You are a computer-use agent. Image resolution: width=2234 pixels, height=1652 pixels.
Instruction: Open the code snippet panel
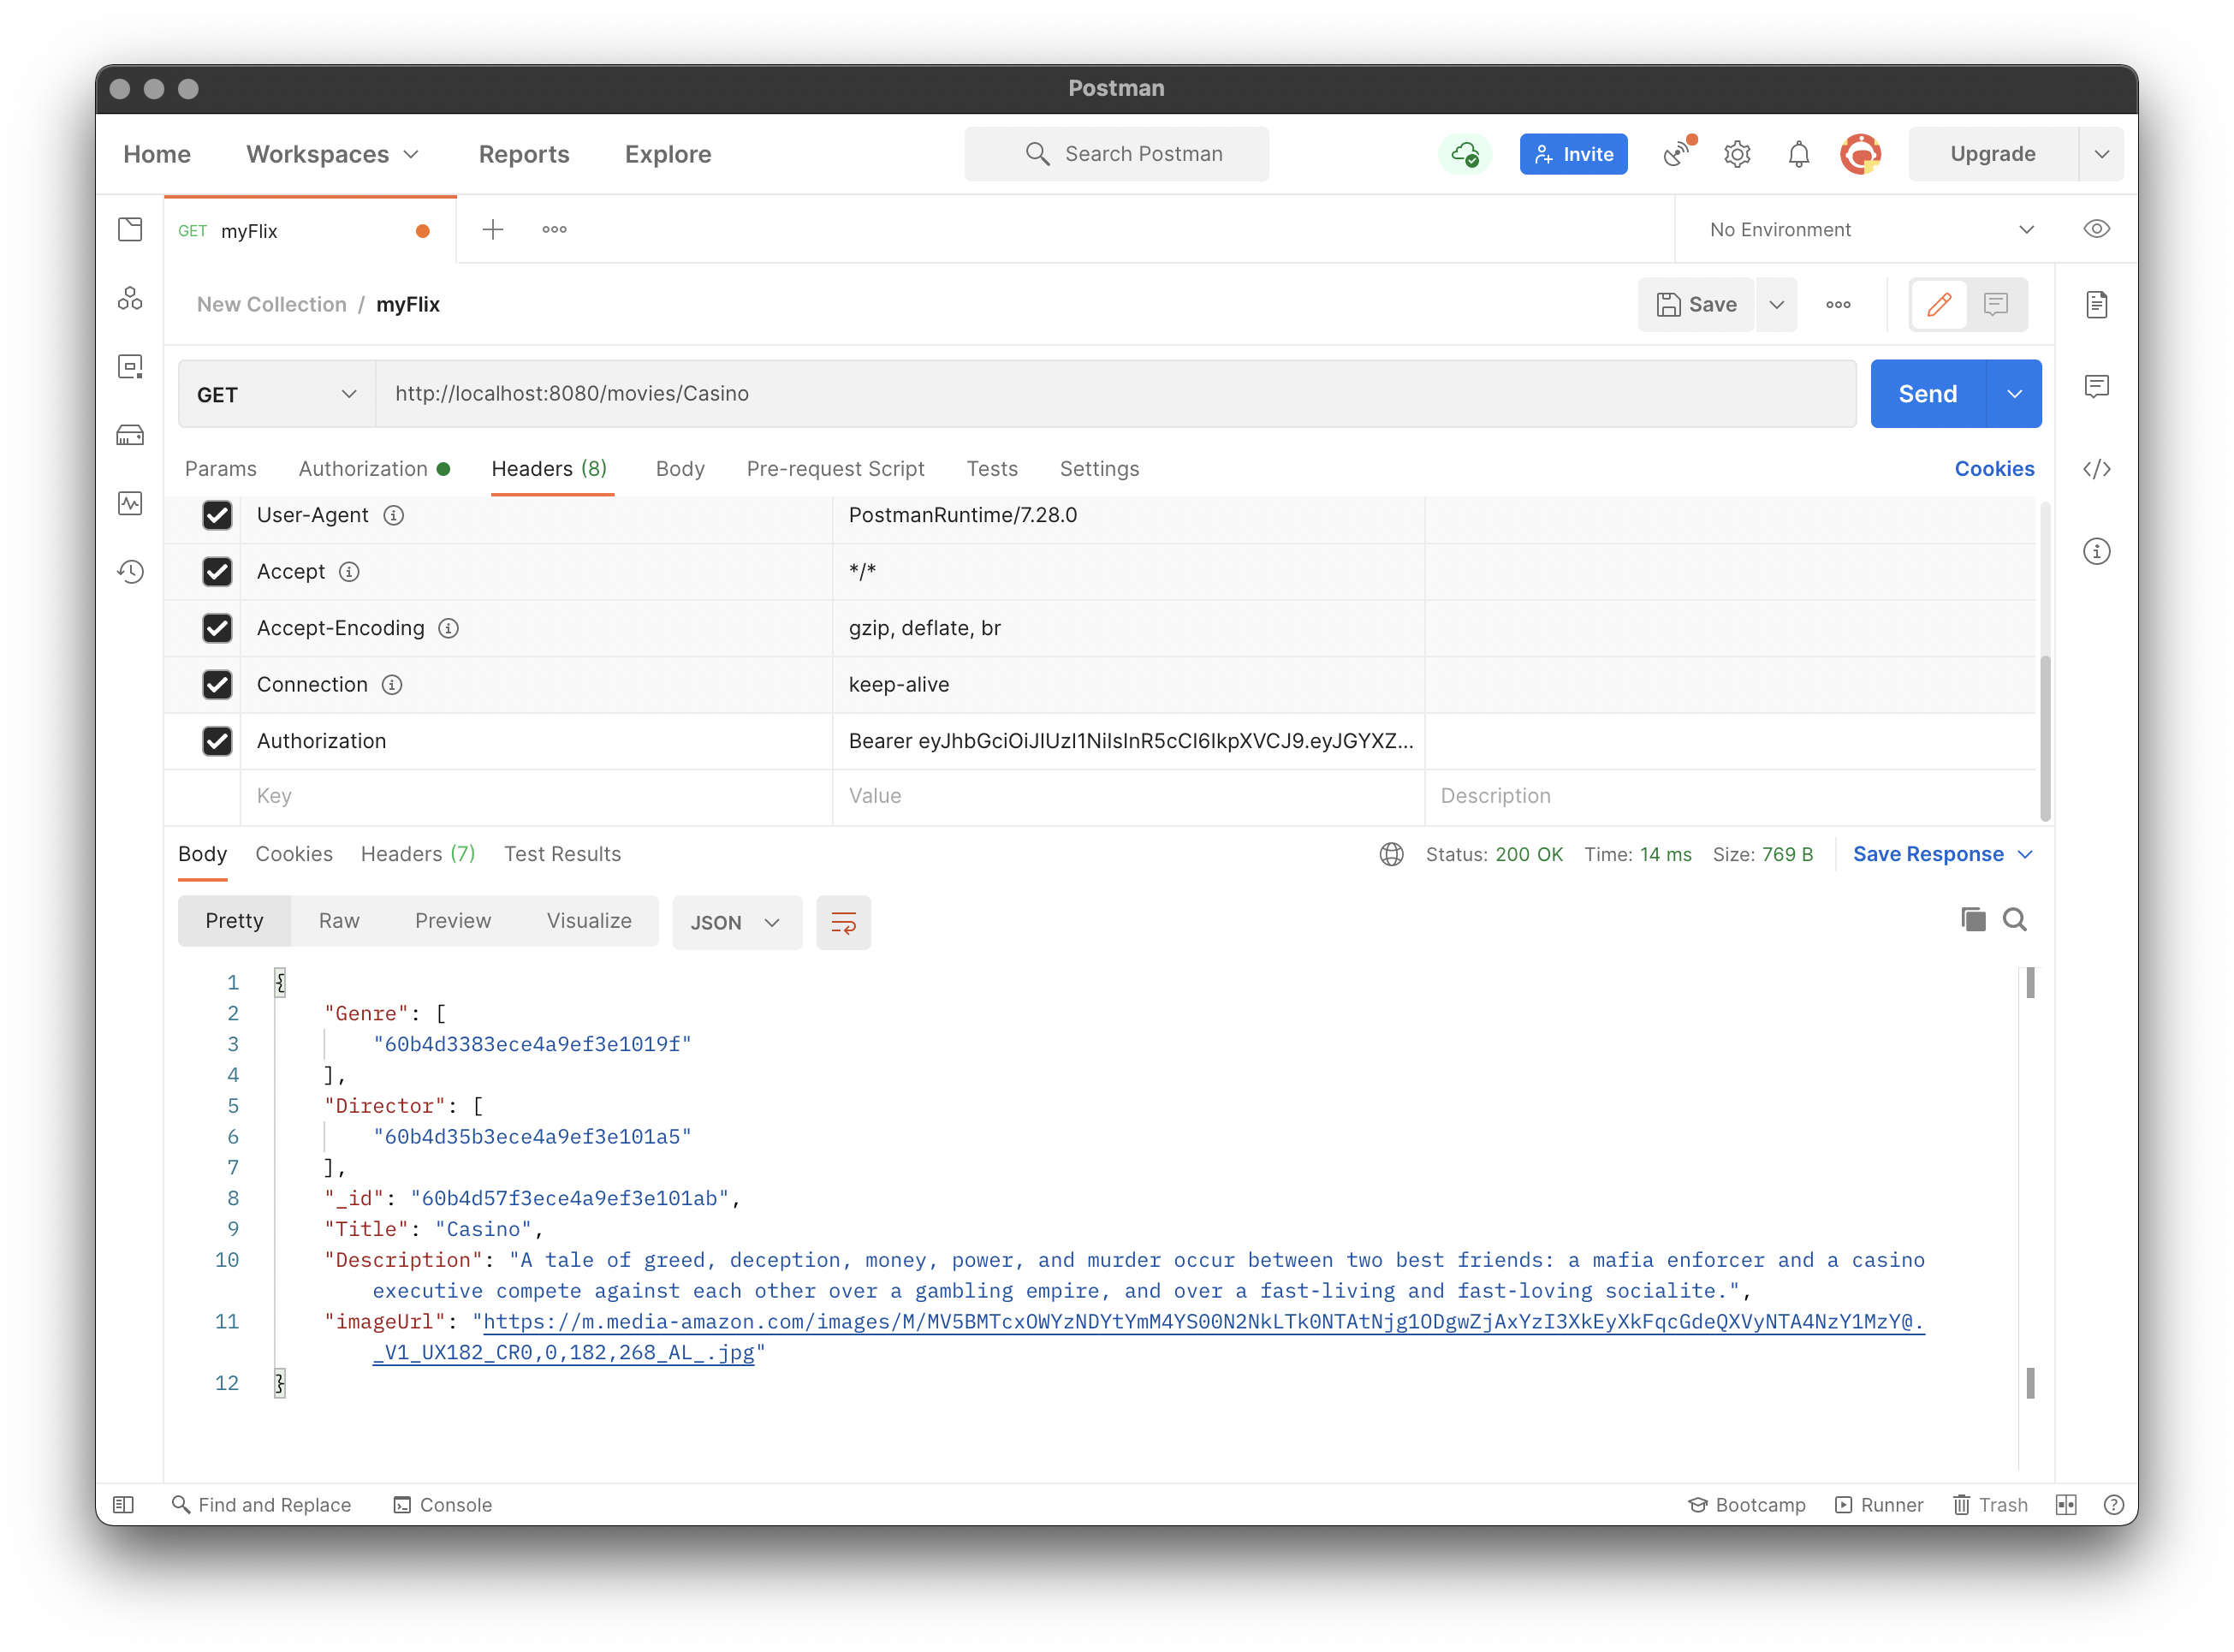pyautogui.click(x=2097, y=468)
